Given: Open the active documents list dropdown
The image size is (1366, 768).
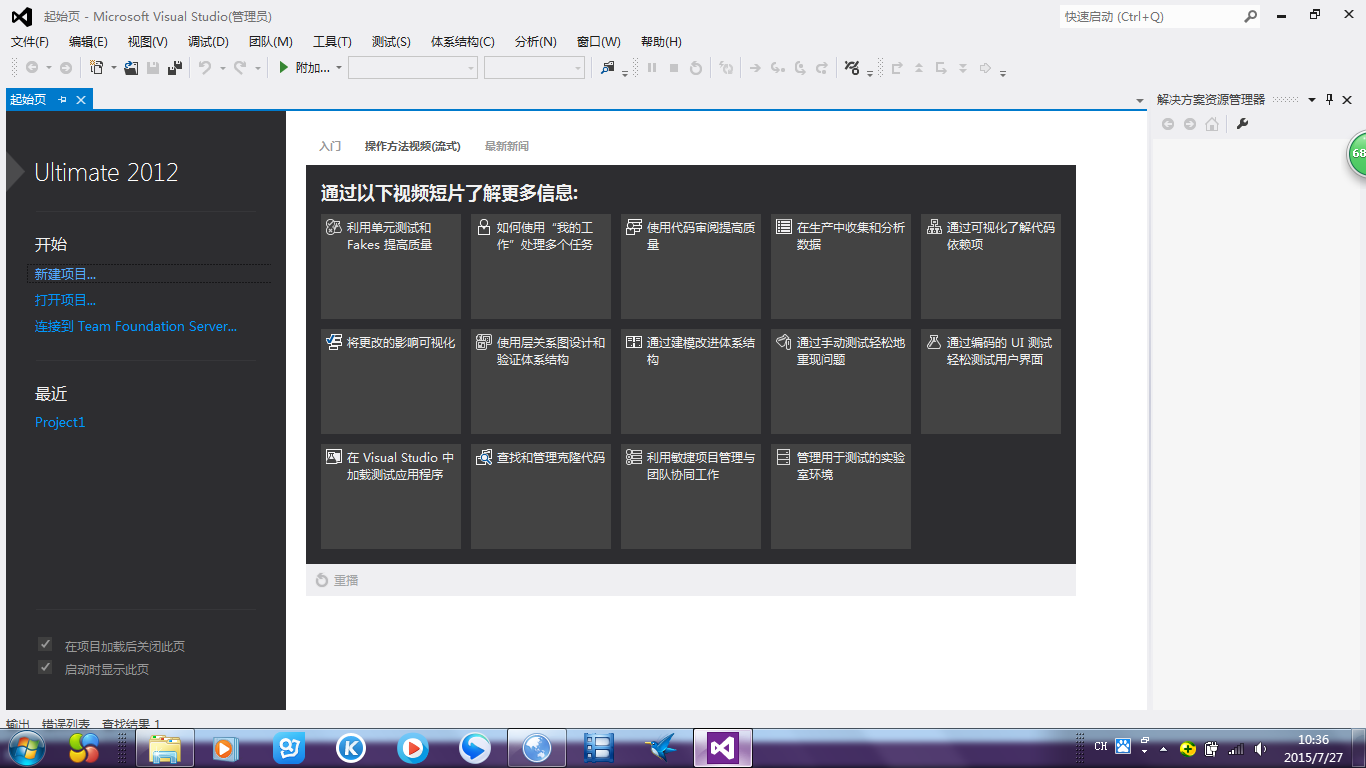Looking at the screenshot, I should tap(1140, 101).
